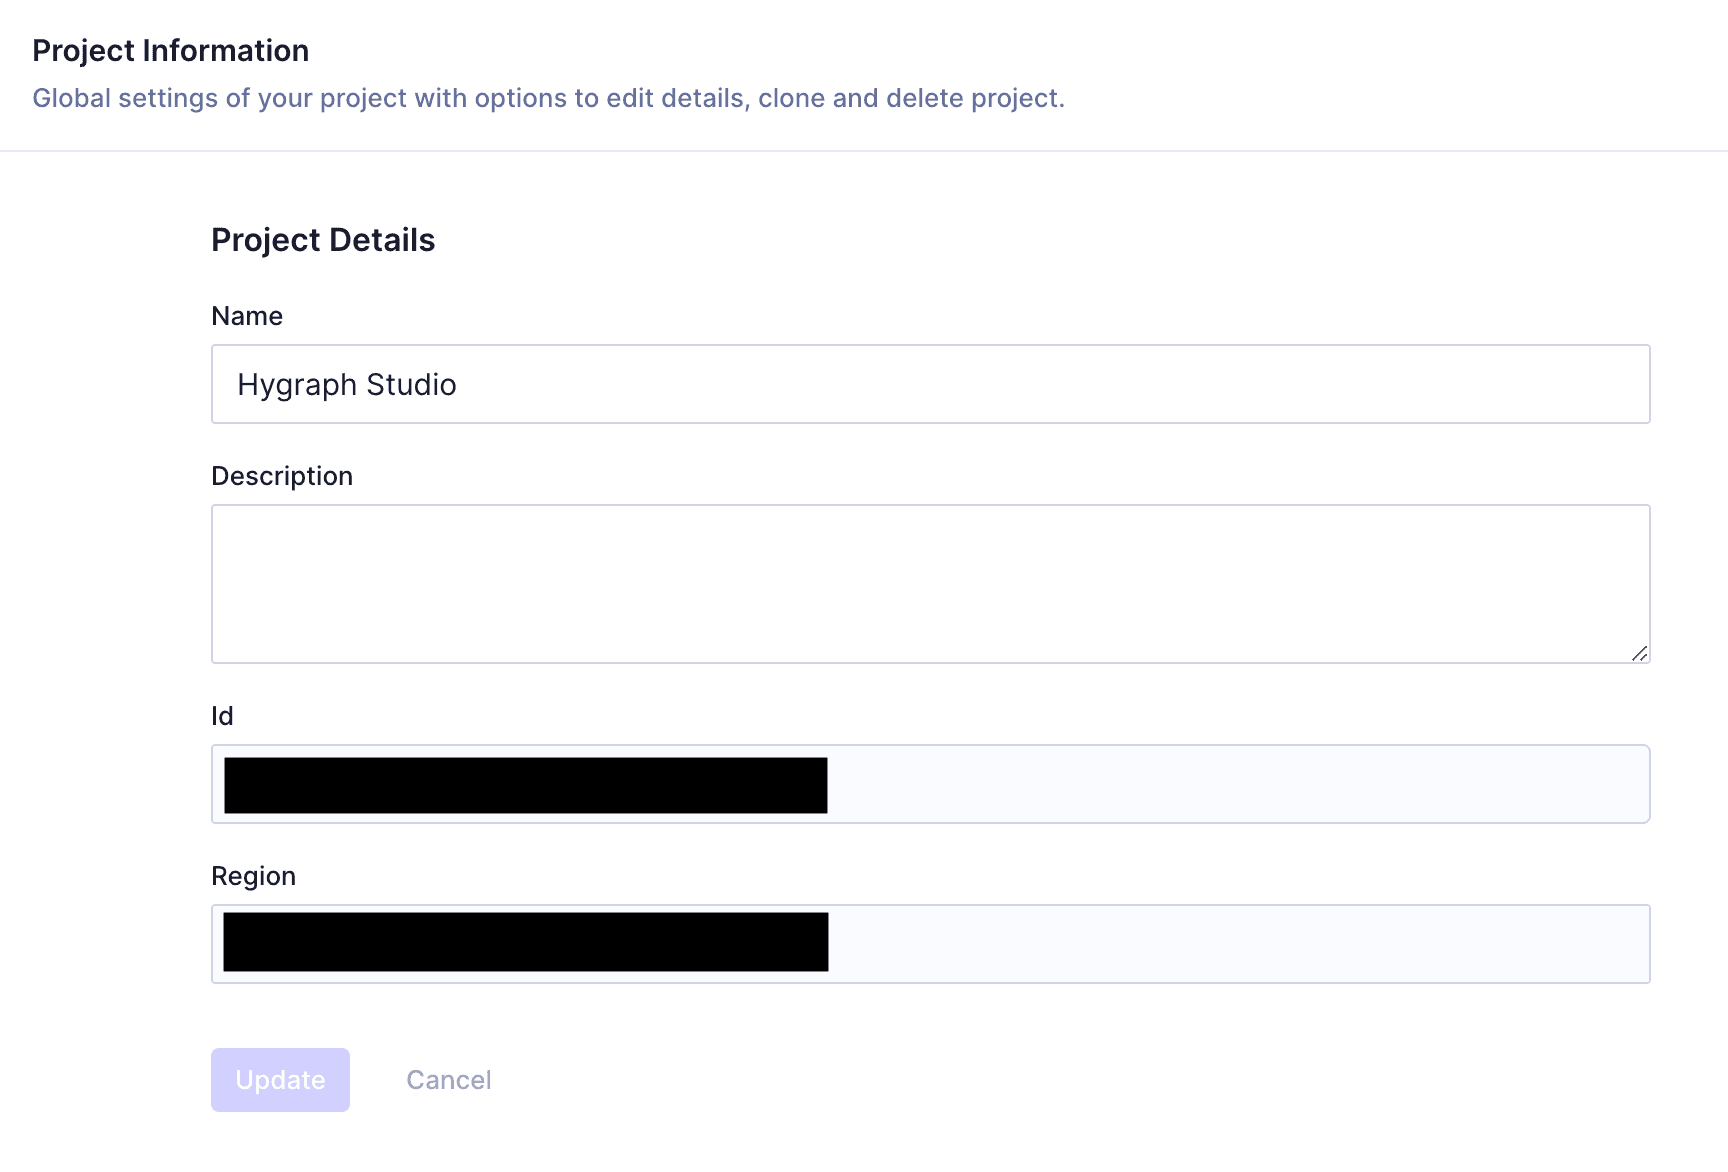The image size is (1728, 1172).
Task: Select the redacted Id value
Action: [524, 784]
